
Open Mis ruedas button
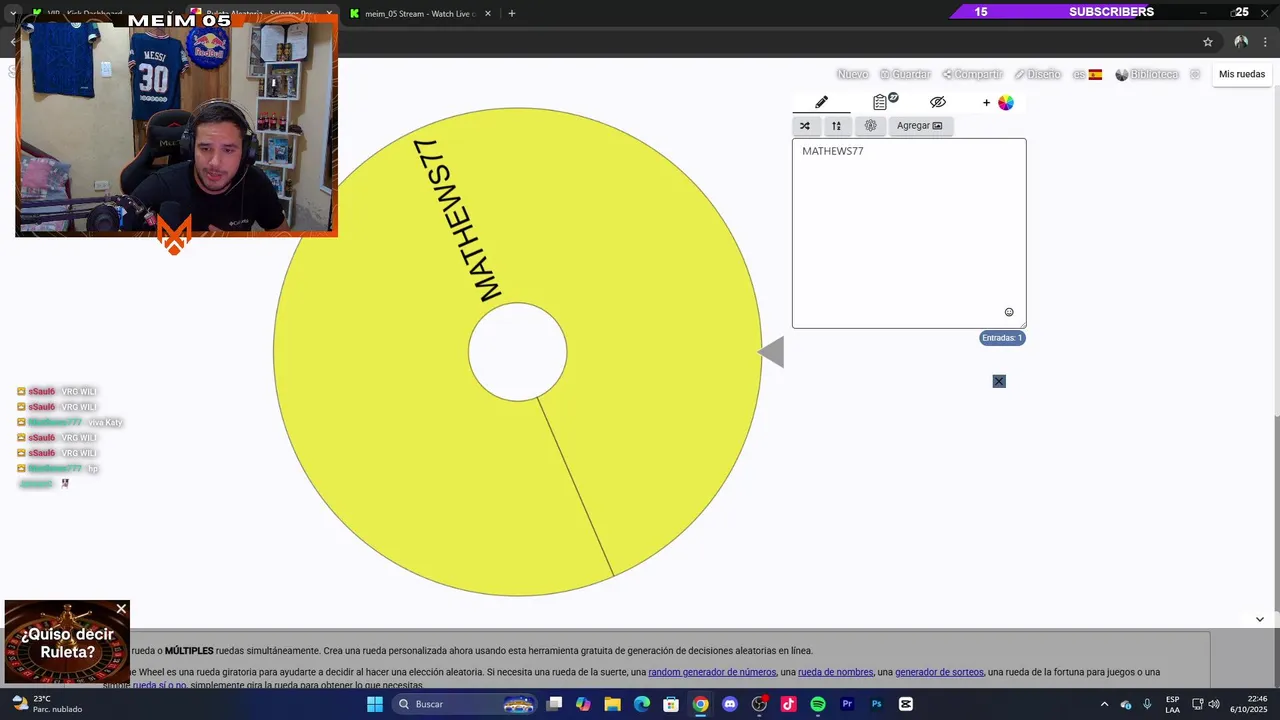(x=1242, y=74)
